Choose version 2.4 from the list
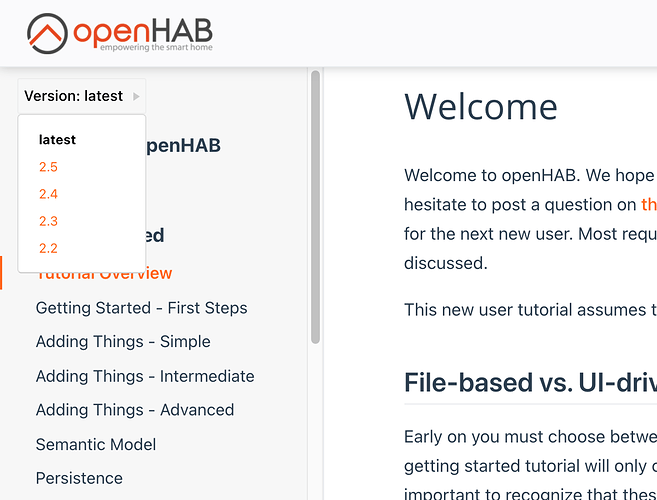Viewport: 657px width, 500px height. pos(48,194)
